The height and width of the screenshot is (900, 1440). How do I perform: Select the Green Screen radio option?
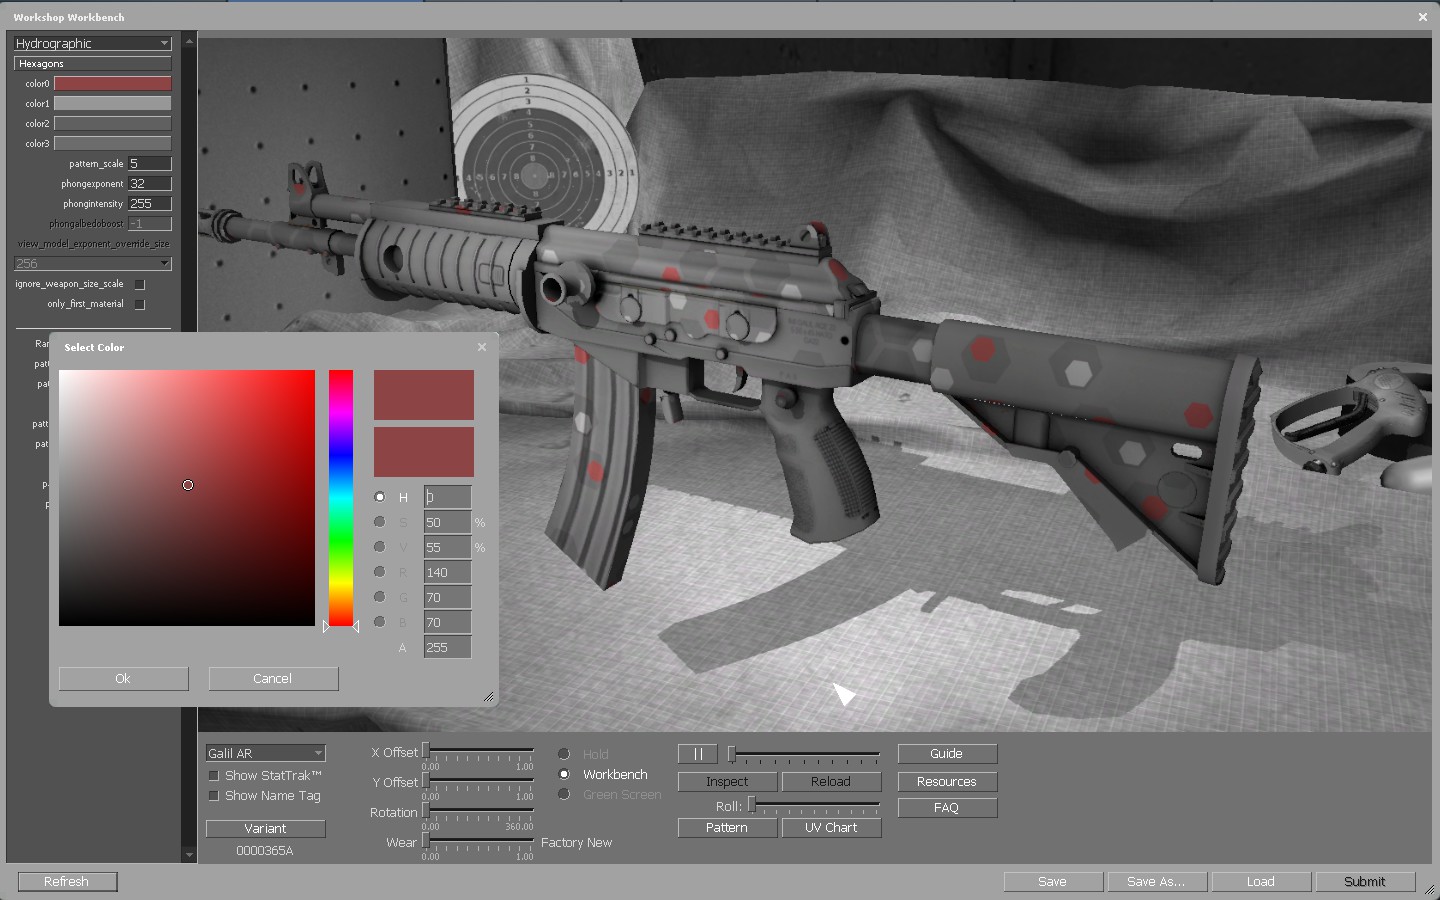click(564, 794)
